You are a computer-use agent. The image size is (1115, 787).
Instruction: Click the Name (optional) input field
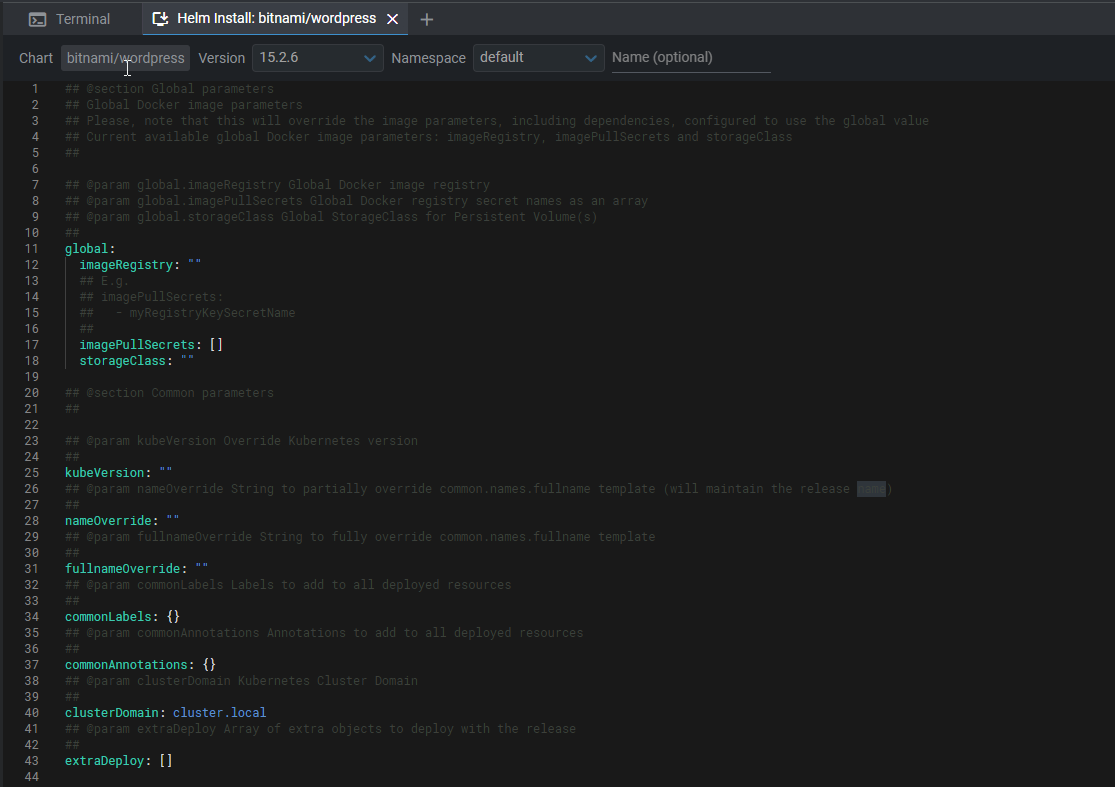pos(690,58)
